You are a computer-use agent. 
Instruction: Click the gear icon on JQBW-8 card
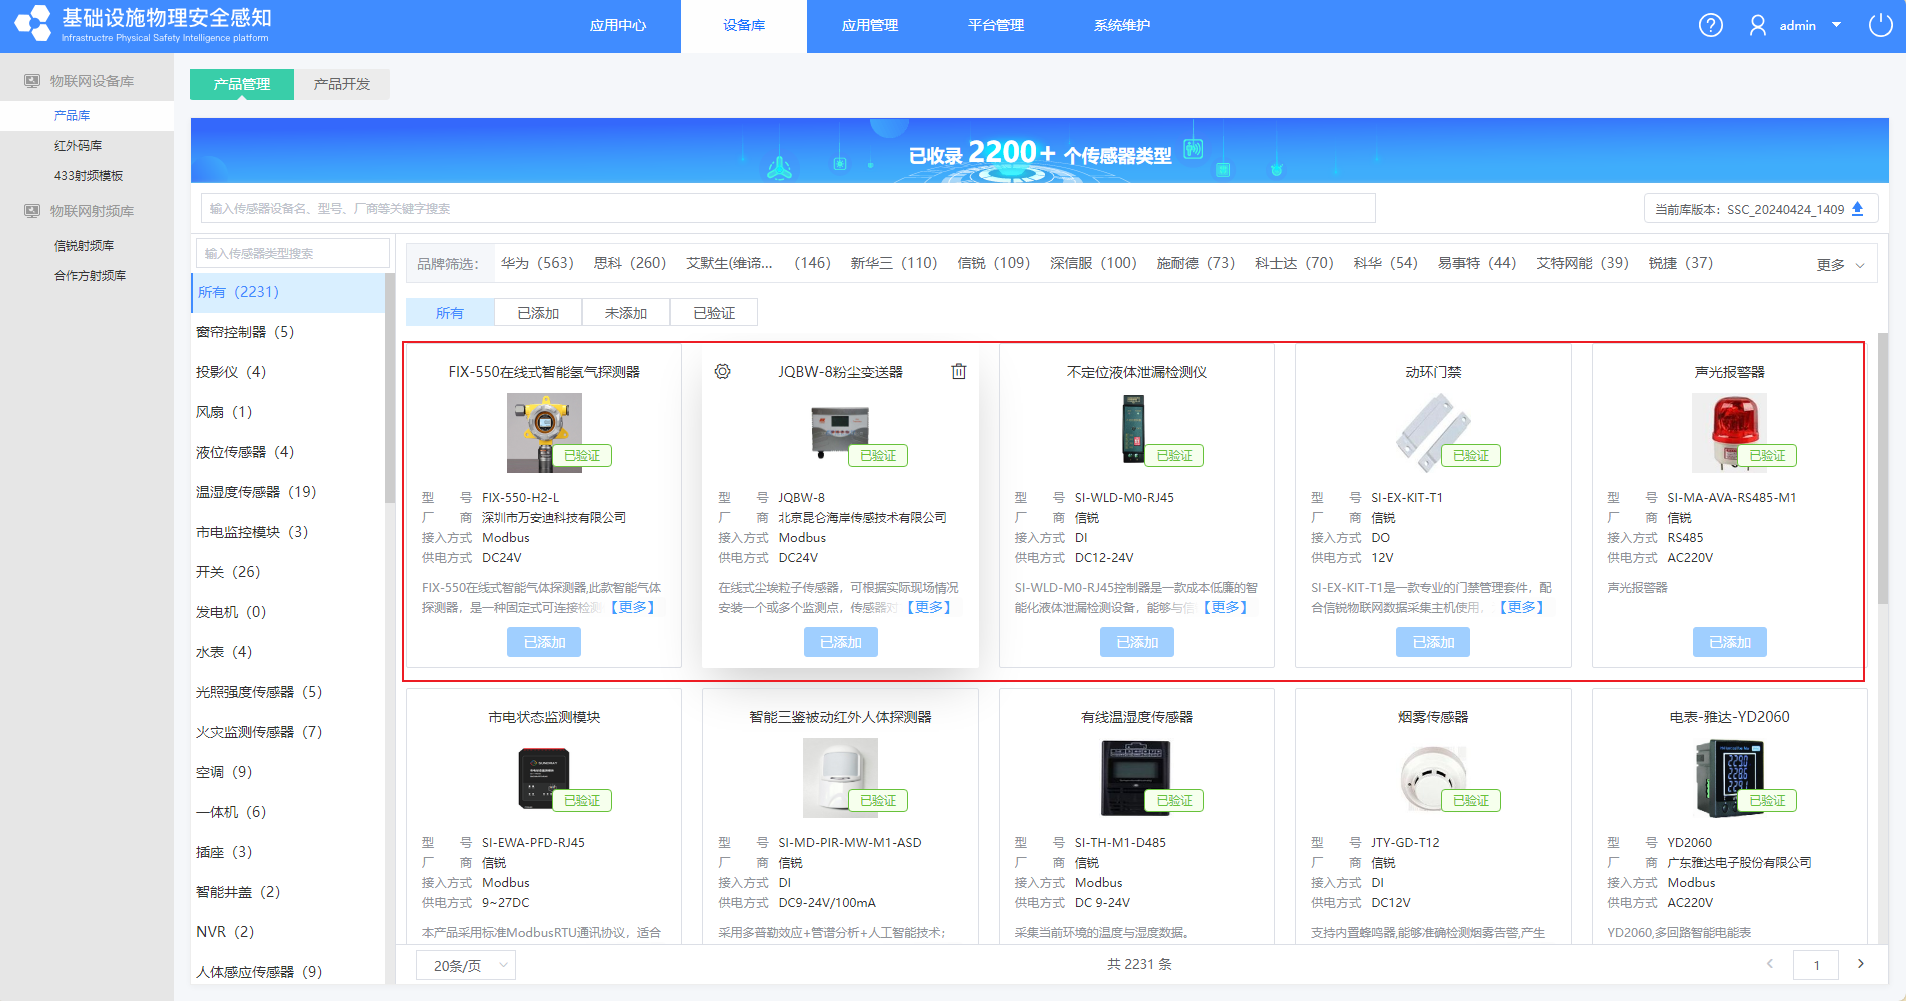723,372
